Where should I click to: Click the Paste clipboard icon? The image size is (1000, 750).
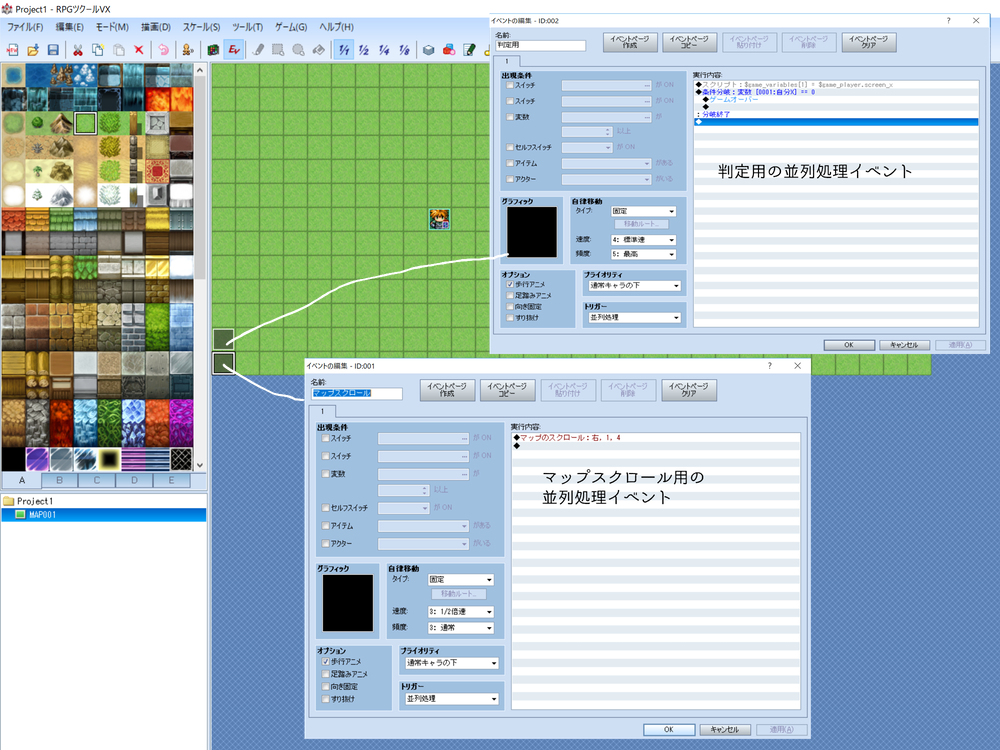point(119,50)
